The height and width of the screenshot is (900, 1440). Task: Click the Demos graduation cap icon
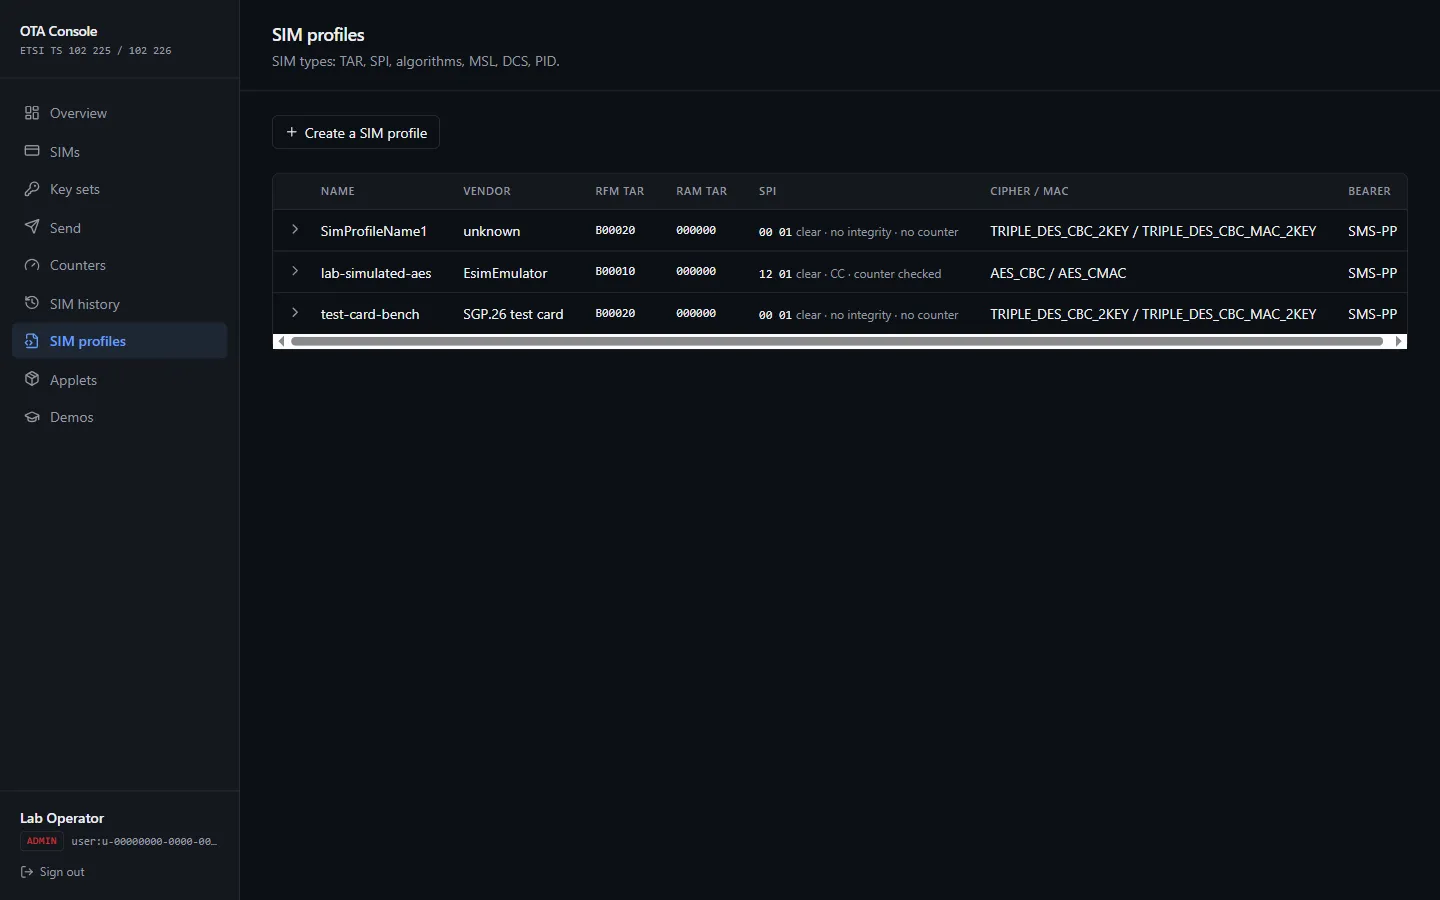coord(32,417)
